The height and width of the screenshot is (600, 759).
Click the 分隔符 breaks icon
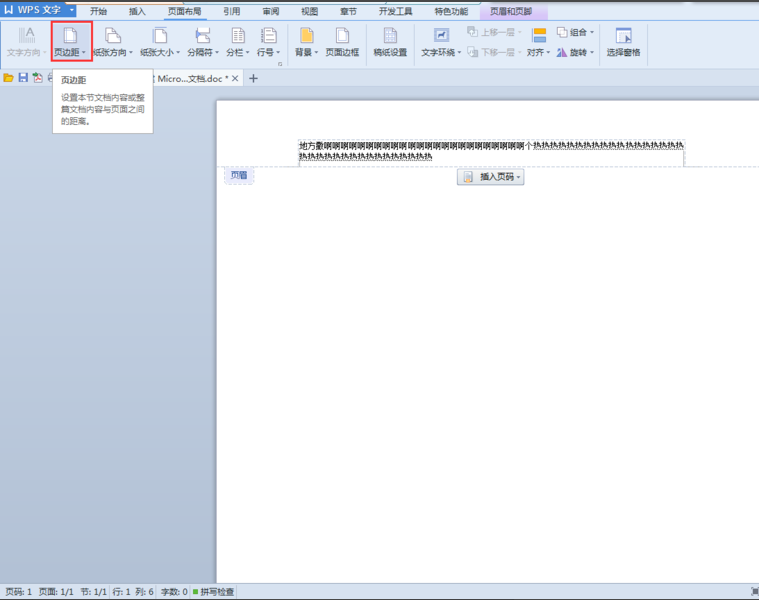[203, 35]
